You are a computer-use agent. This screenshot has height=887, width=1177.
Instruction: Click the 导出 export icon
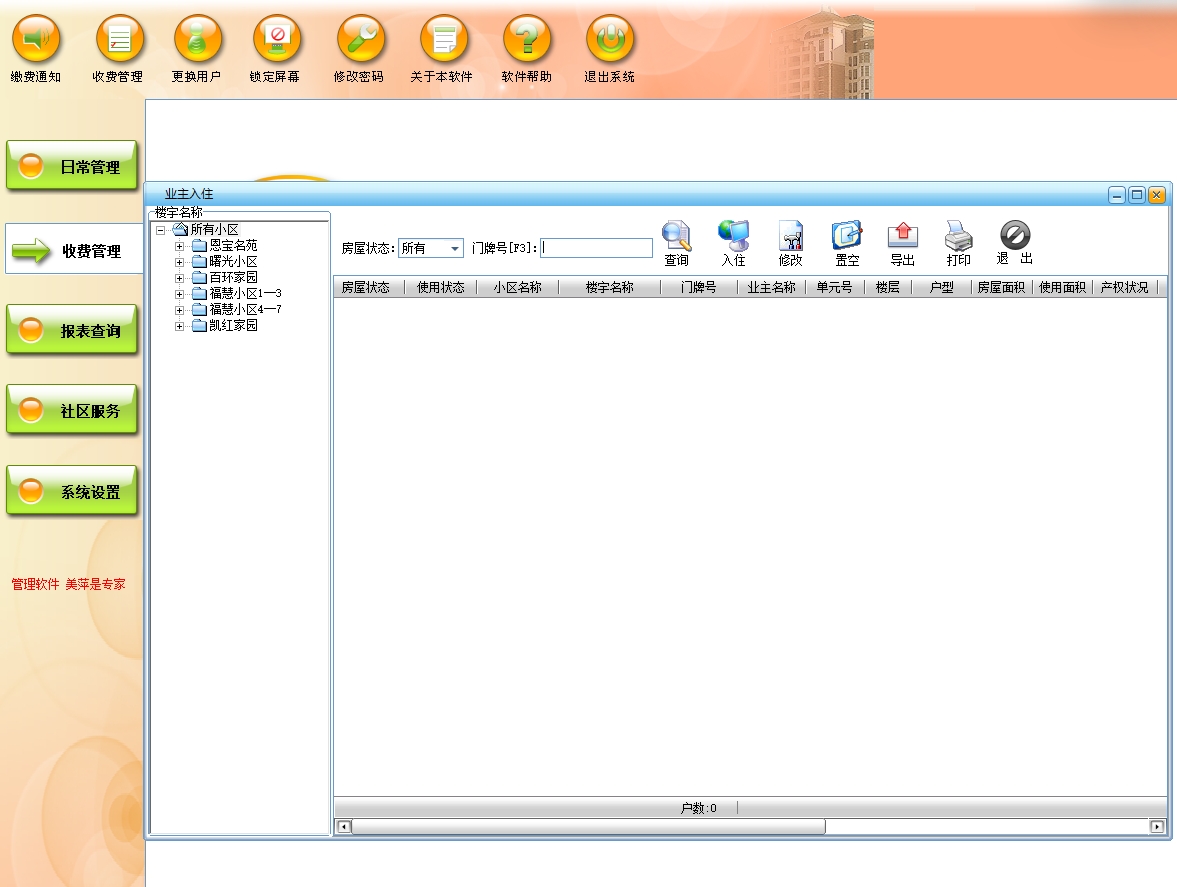click(x=903, y=237)
